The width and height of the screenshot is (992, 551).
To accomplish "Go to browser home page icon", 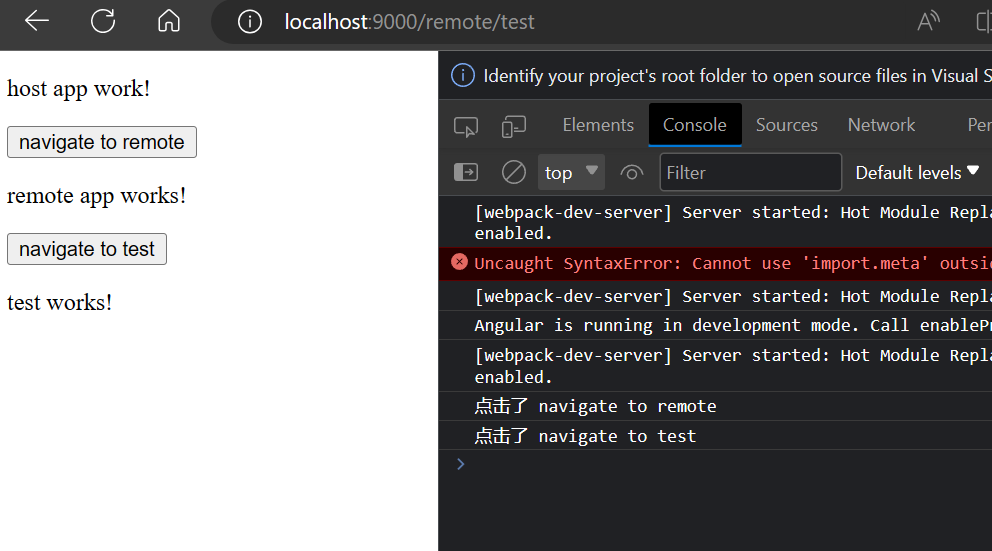I will (169, 21).
